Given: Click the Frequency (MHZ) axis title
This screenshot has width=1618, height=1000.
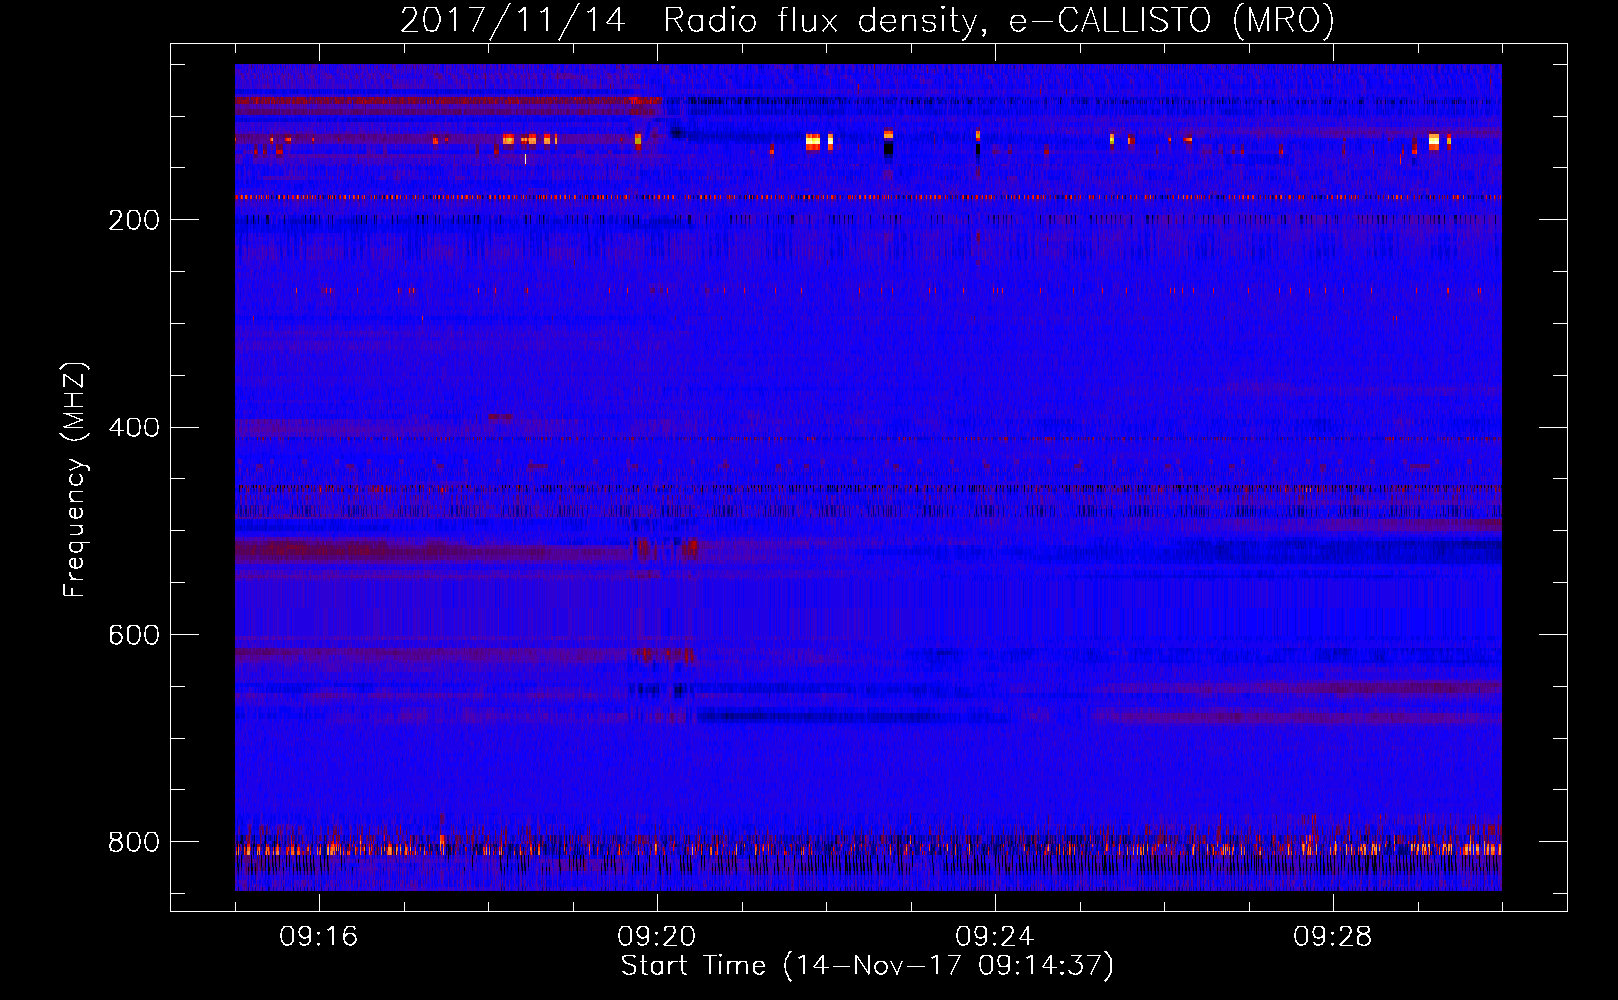Looking at the screenshot, I should (75, 479).
